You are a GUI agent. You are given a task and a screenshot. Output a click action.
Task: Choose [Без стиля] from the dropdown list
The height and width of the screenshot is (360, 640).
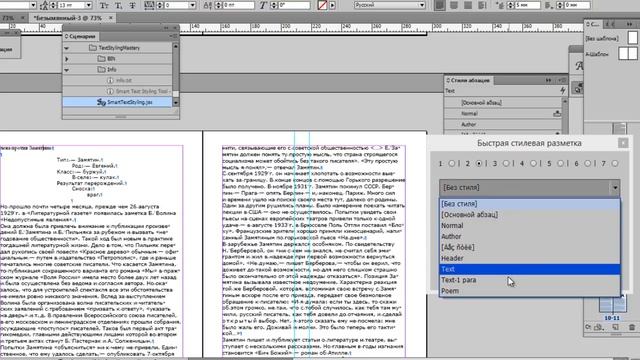[529, 204]
